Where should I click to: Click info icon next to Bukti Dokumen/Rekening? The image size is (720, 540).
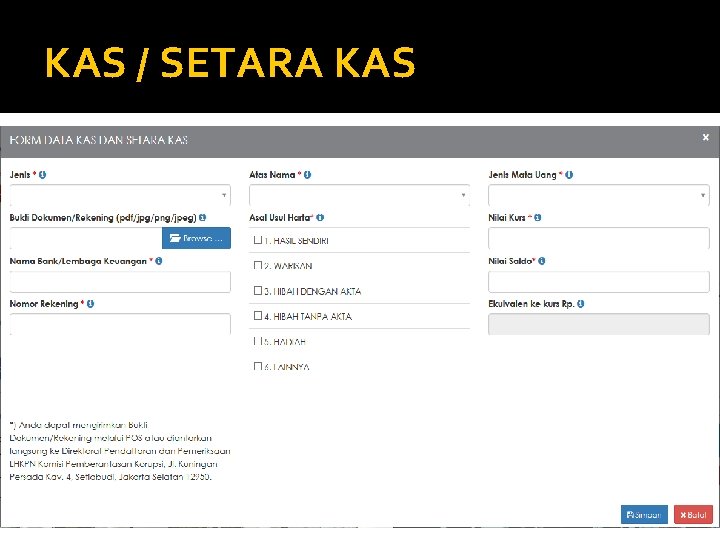pos(202,218)
